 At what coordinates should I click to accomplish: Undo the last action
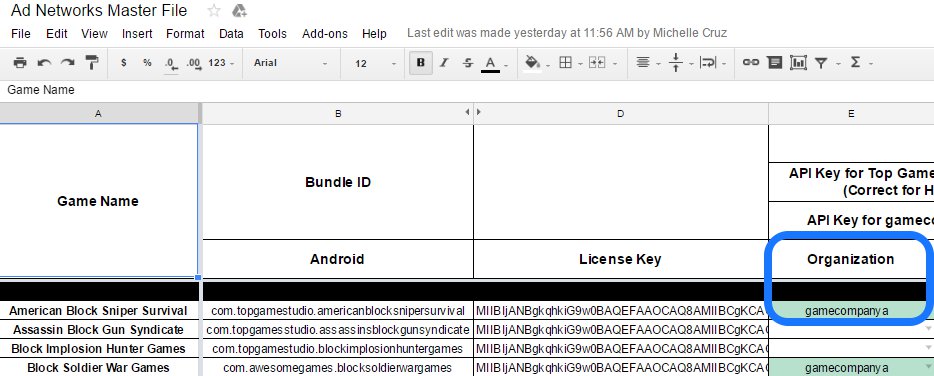tap(43, 63)
